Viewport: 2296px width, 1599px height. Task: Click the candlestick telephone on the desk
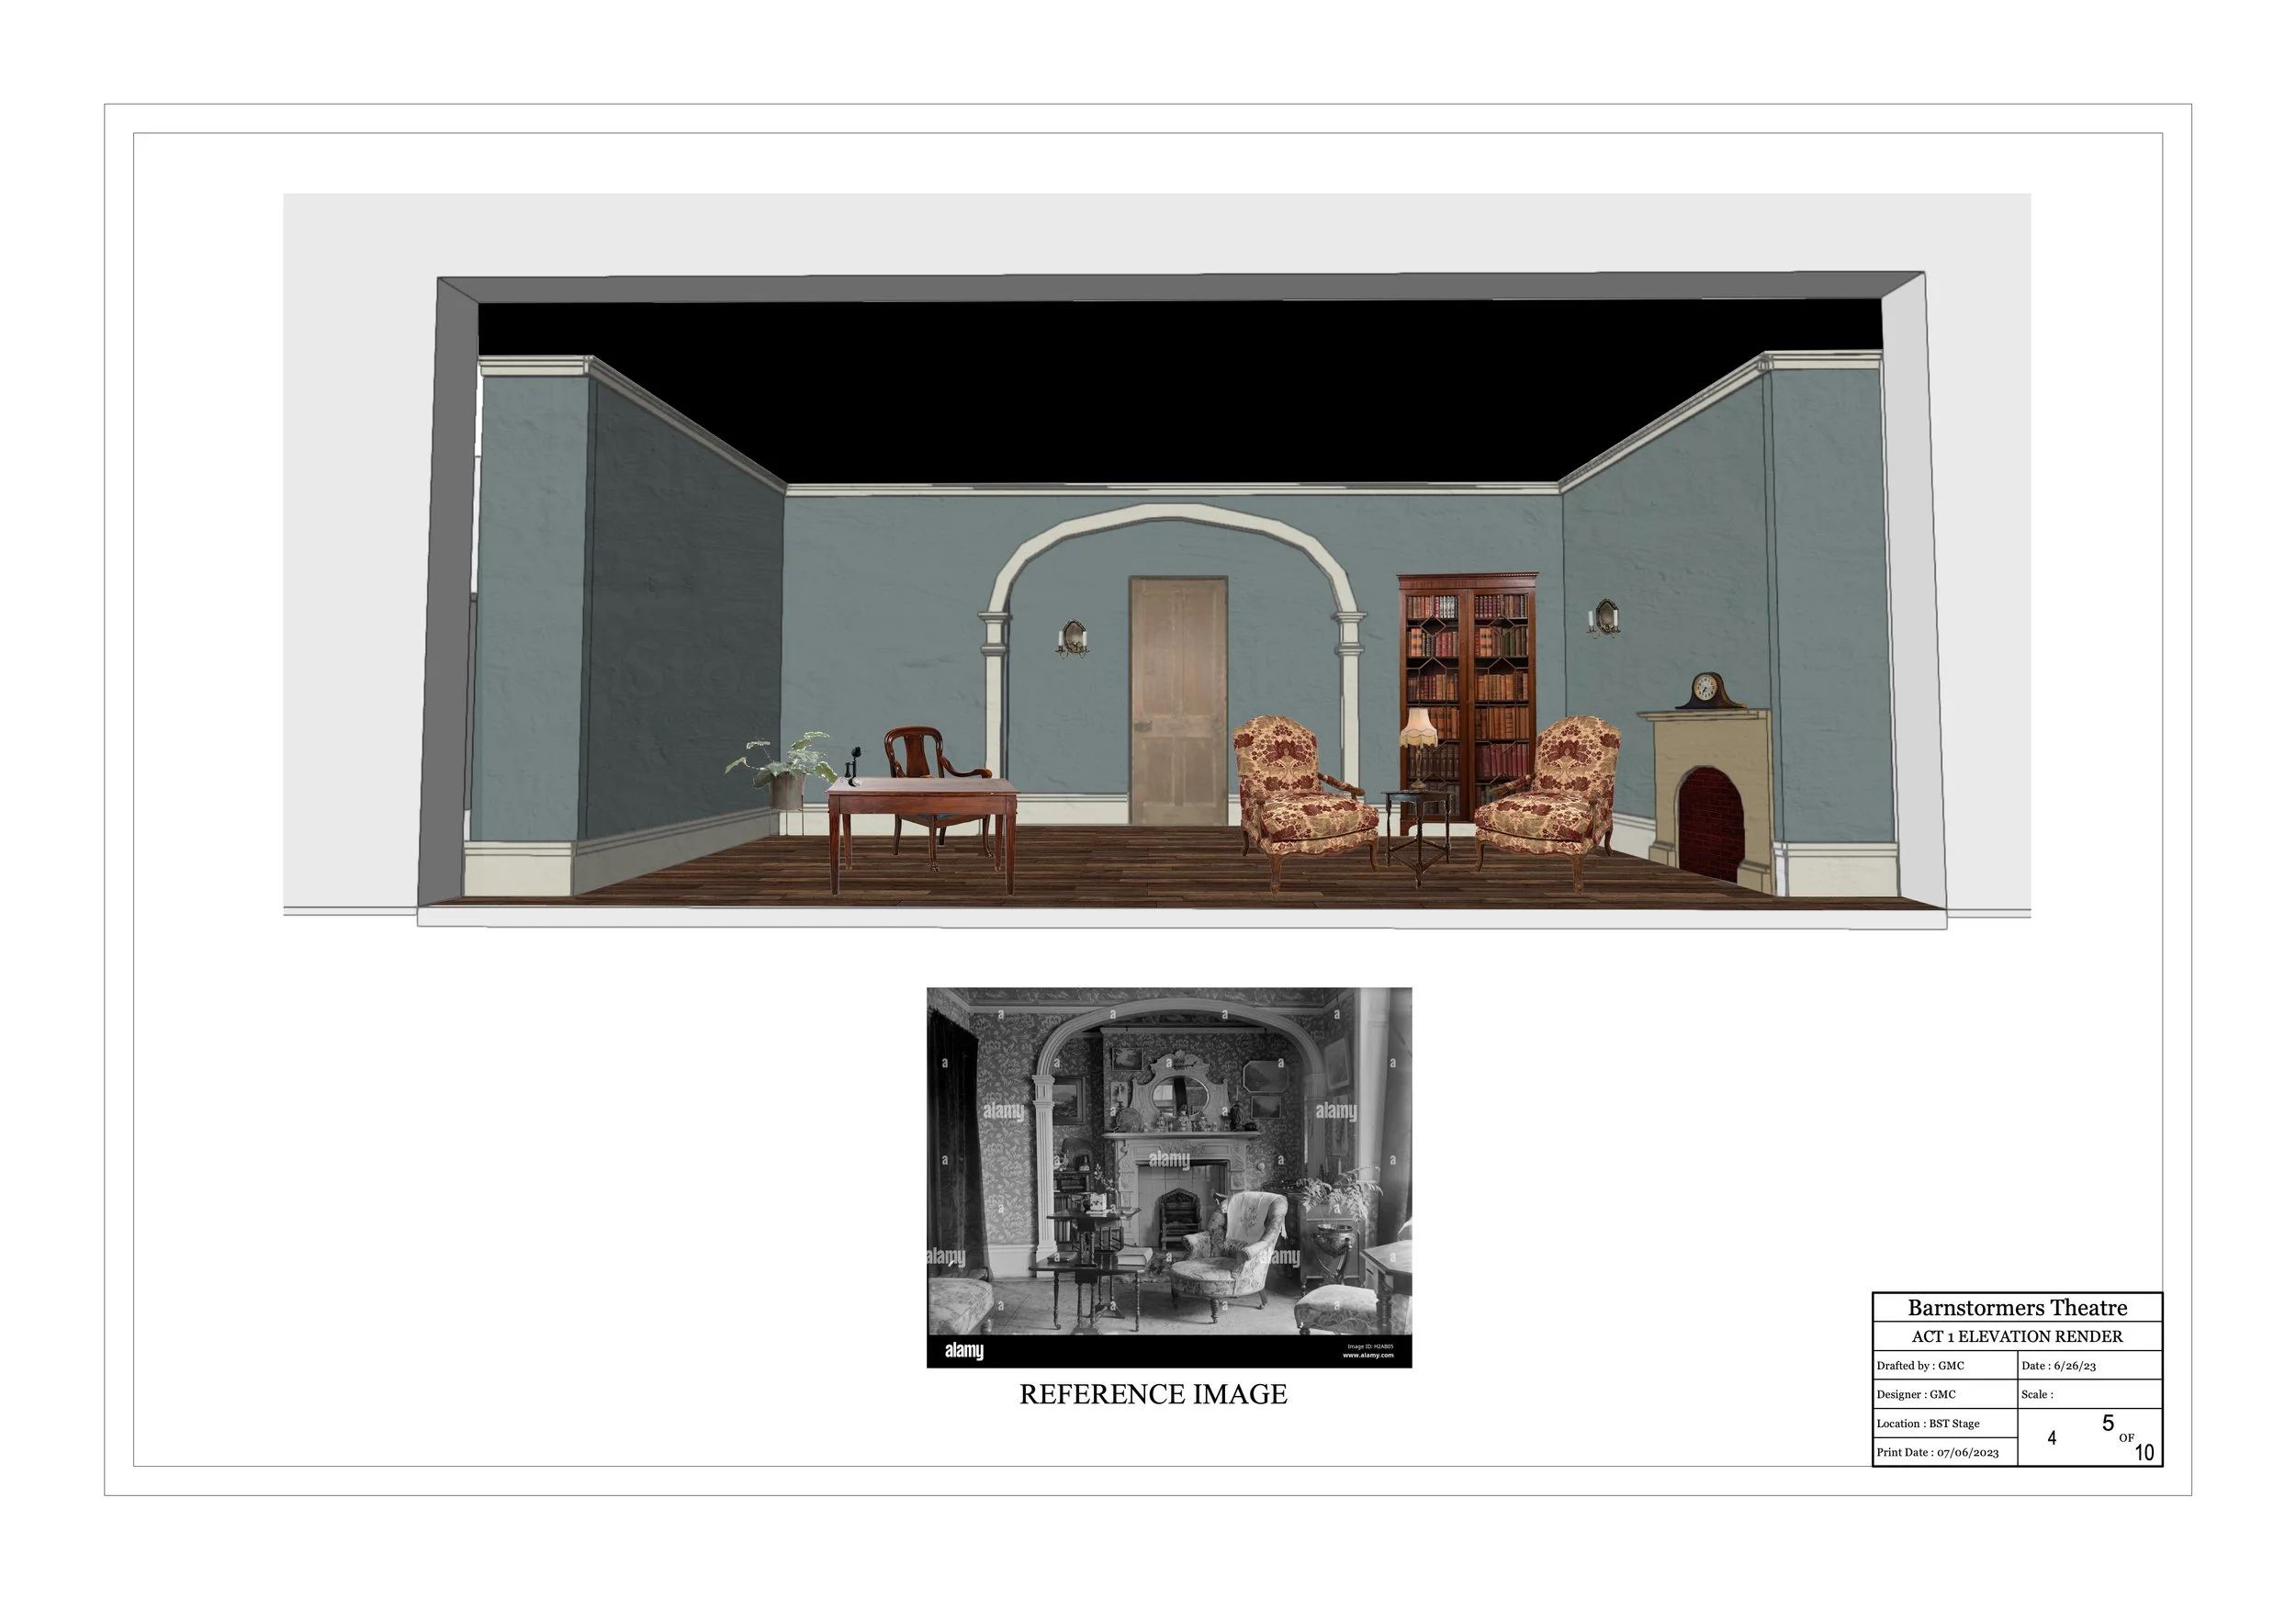853,766
